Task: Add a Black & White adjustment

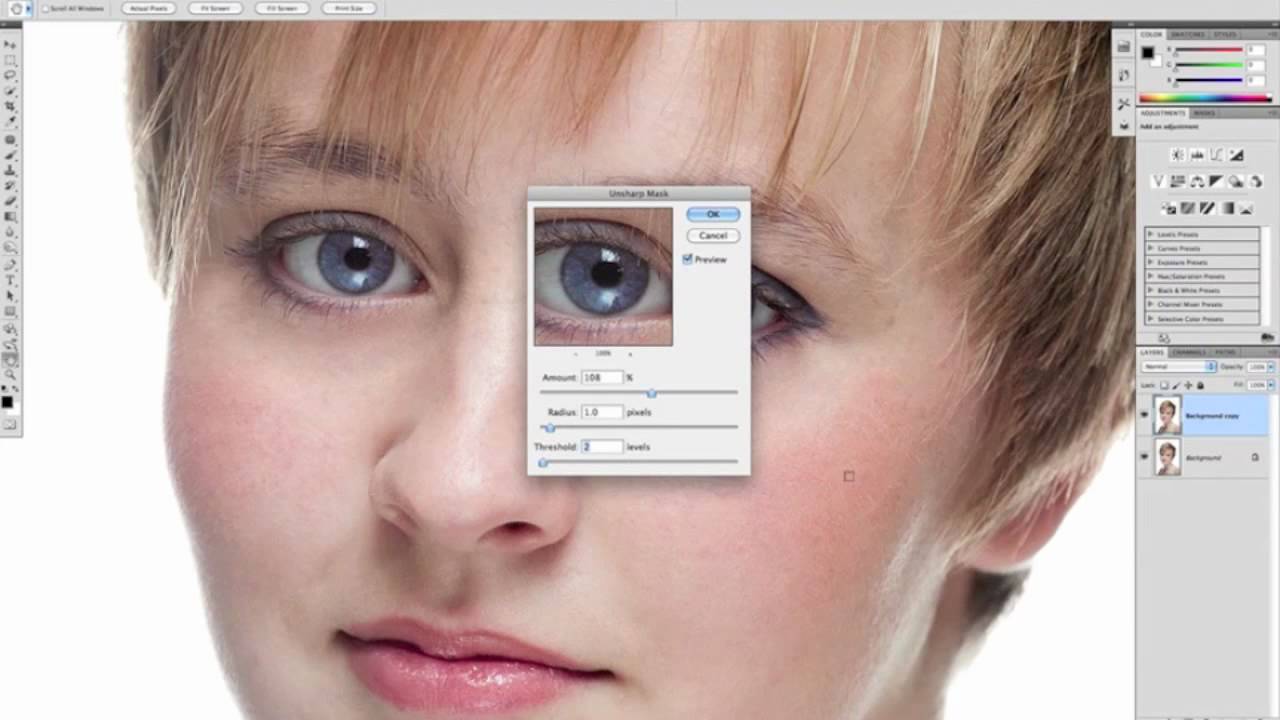Action: pos(1216,181)
